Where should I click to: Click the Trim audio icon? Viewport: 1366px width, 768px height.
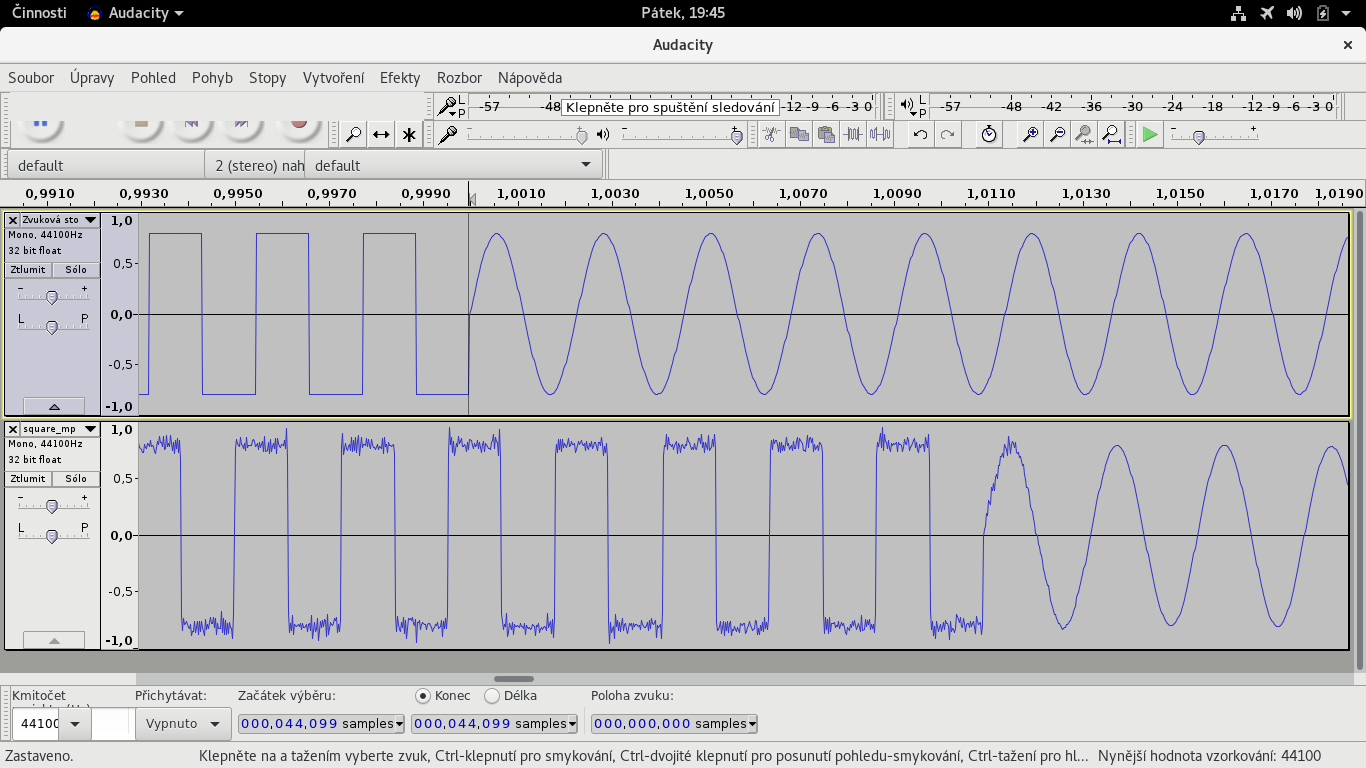(x=852, y=134)
